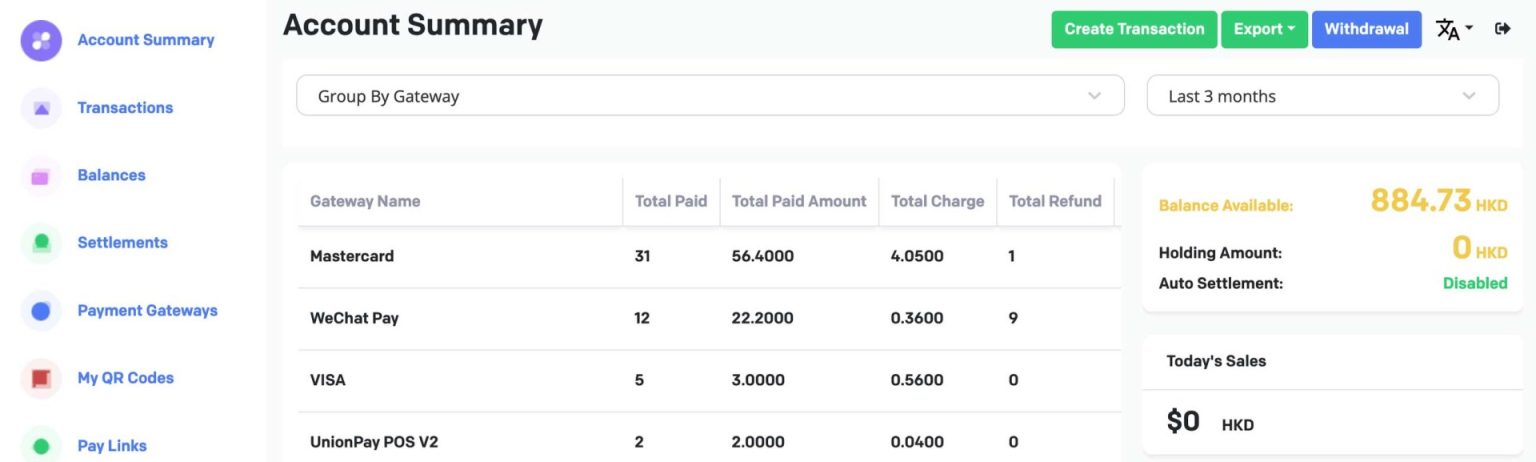Select the Mastercard gateway row
This screenshot has width=1536, height=462.
pyautogui.click(x=352, y=256)
